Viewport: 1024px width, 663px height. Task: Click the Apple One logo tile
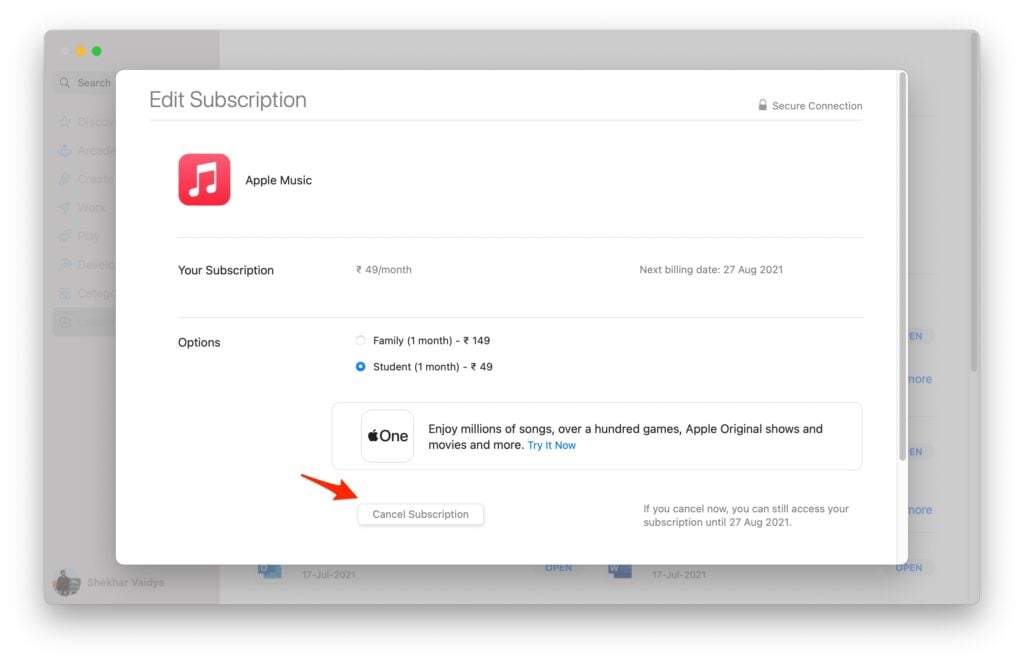pyautogui.click(x=387, y=436)
